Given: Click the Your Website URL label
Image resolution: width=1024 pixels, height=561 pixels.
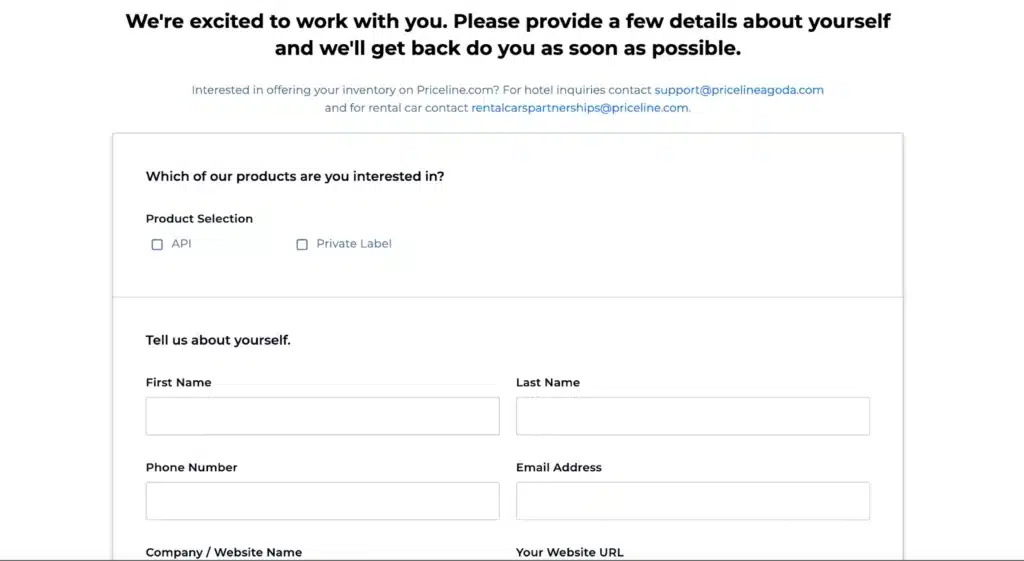Looking at the screenshot, I should click(x=570, y=553).
